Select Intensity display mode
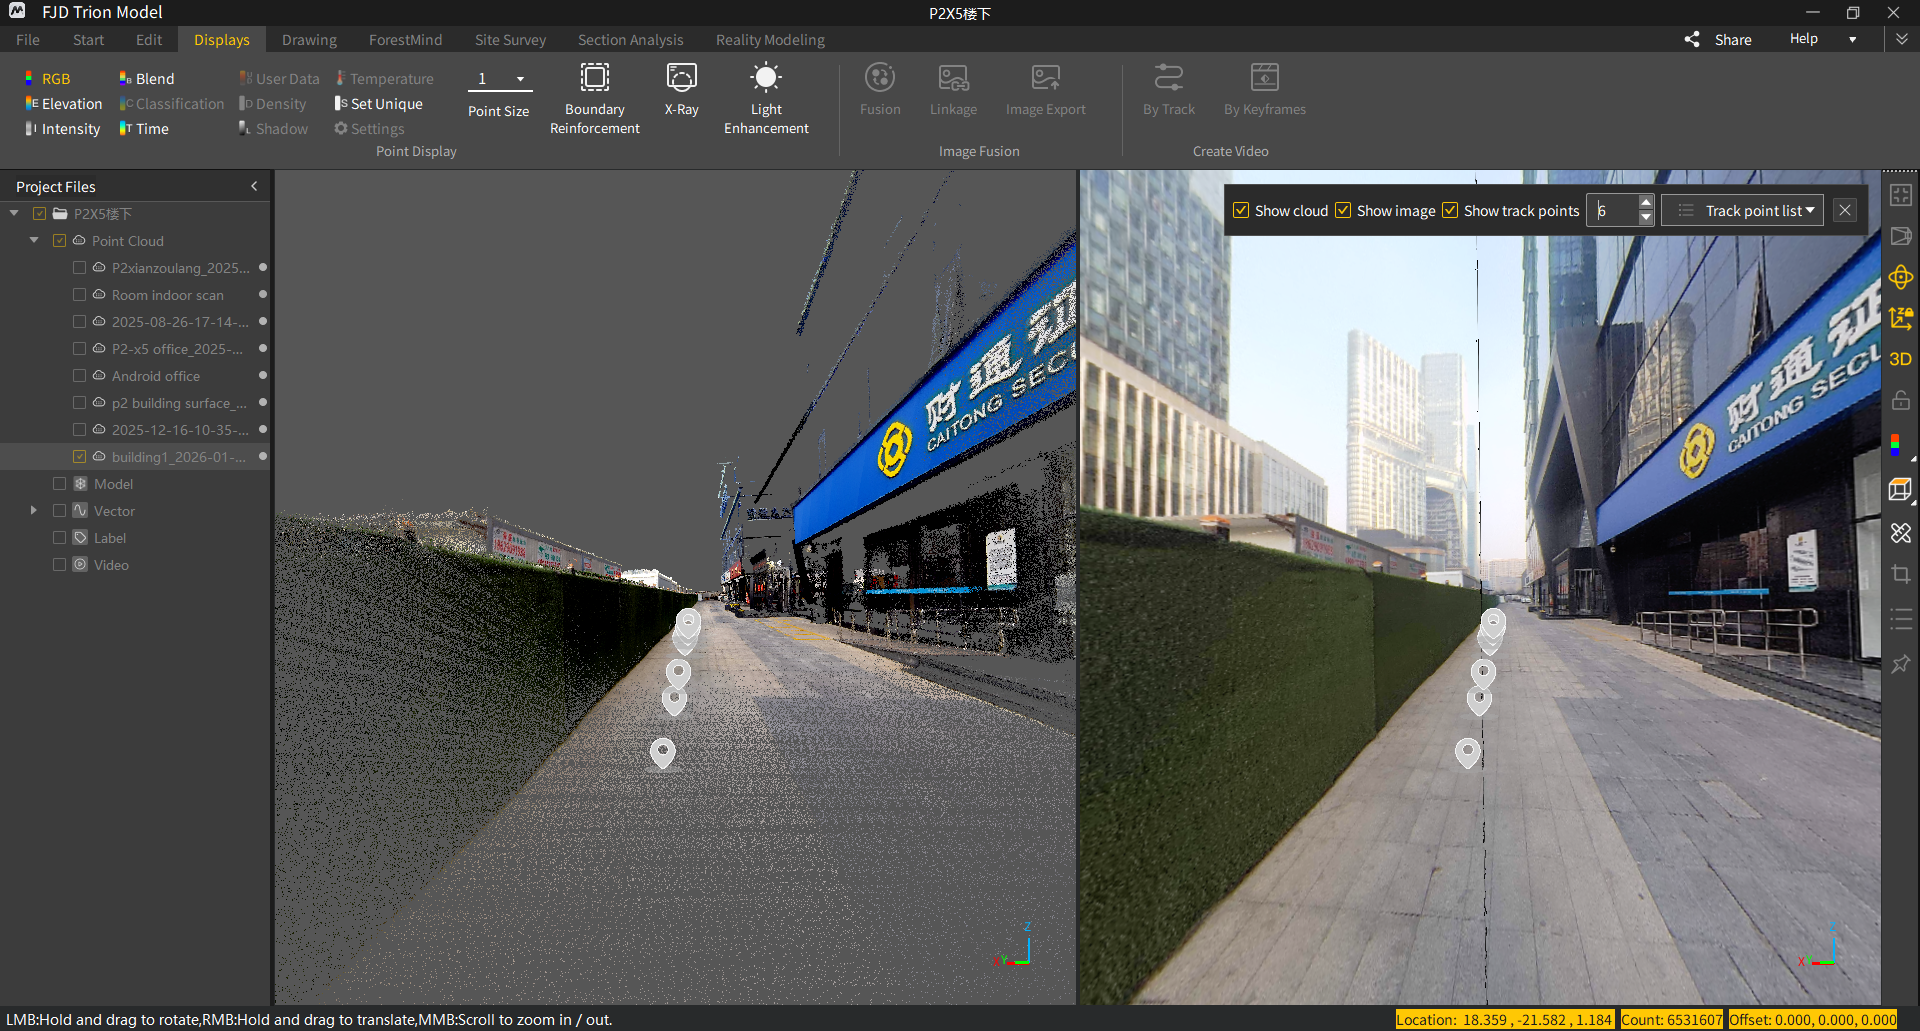Image resolution: width=1920 pixels, height=1031 pixels. 62,129
